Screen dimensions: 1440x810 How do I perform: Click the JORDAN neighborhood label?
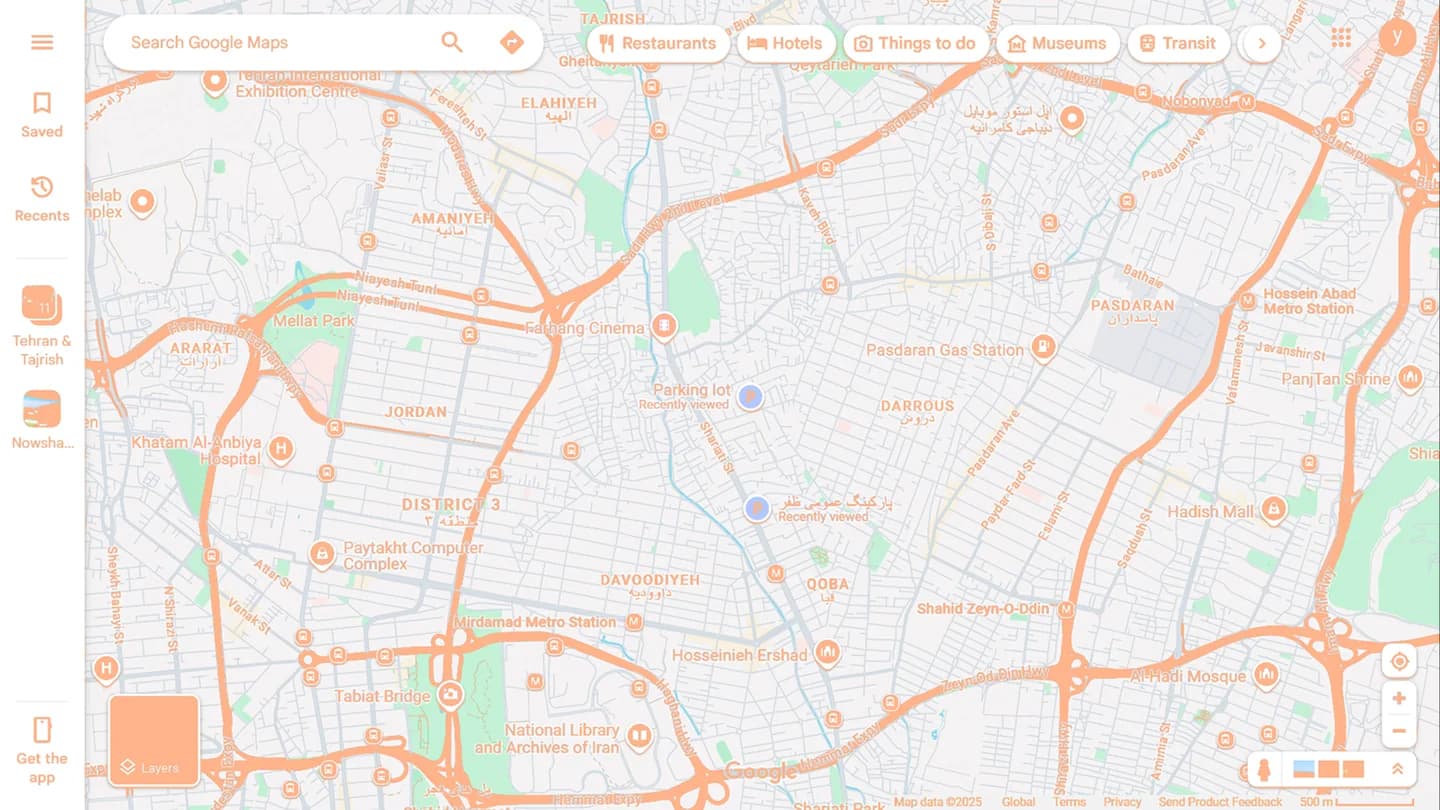click(x=416, y=412)
